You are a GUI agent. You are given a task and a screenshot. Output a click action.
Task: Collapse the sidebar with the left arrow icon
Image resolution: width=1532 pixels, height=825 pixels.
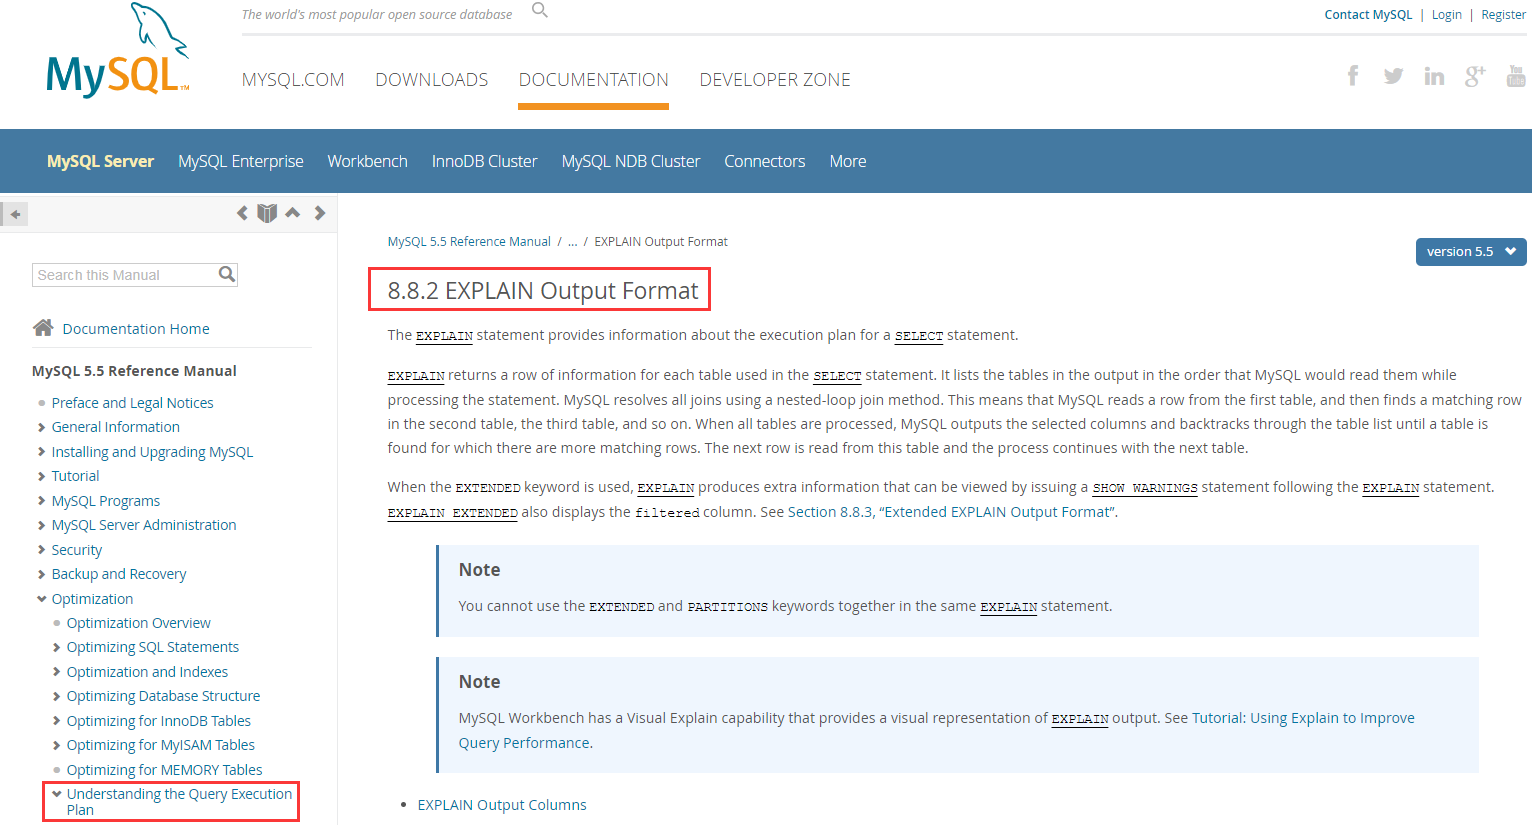tap(15, 214)
